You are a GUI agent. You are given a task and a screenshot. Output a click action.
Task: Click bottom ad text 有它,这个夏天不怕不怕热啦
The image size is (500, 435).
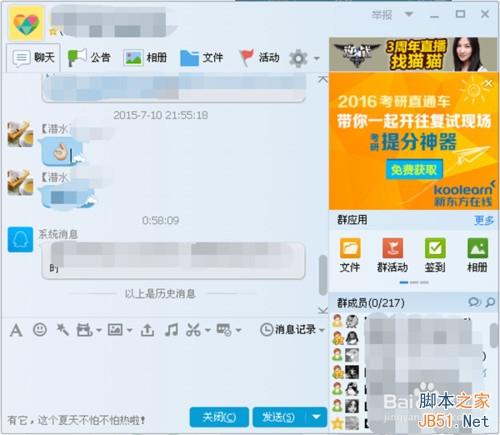point(76,420)
